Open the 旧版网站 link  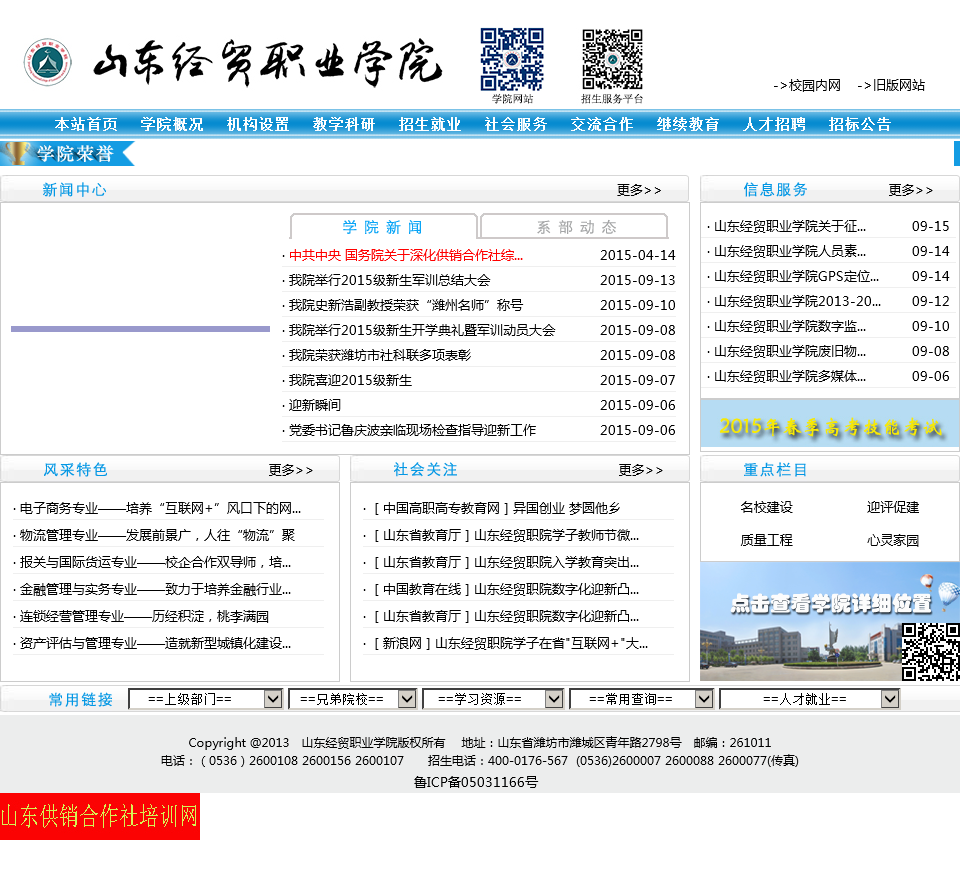(891, 85)
